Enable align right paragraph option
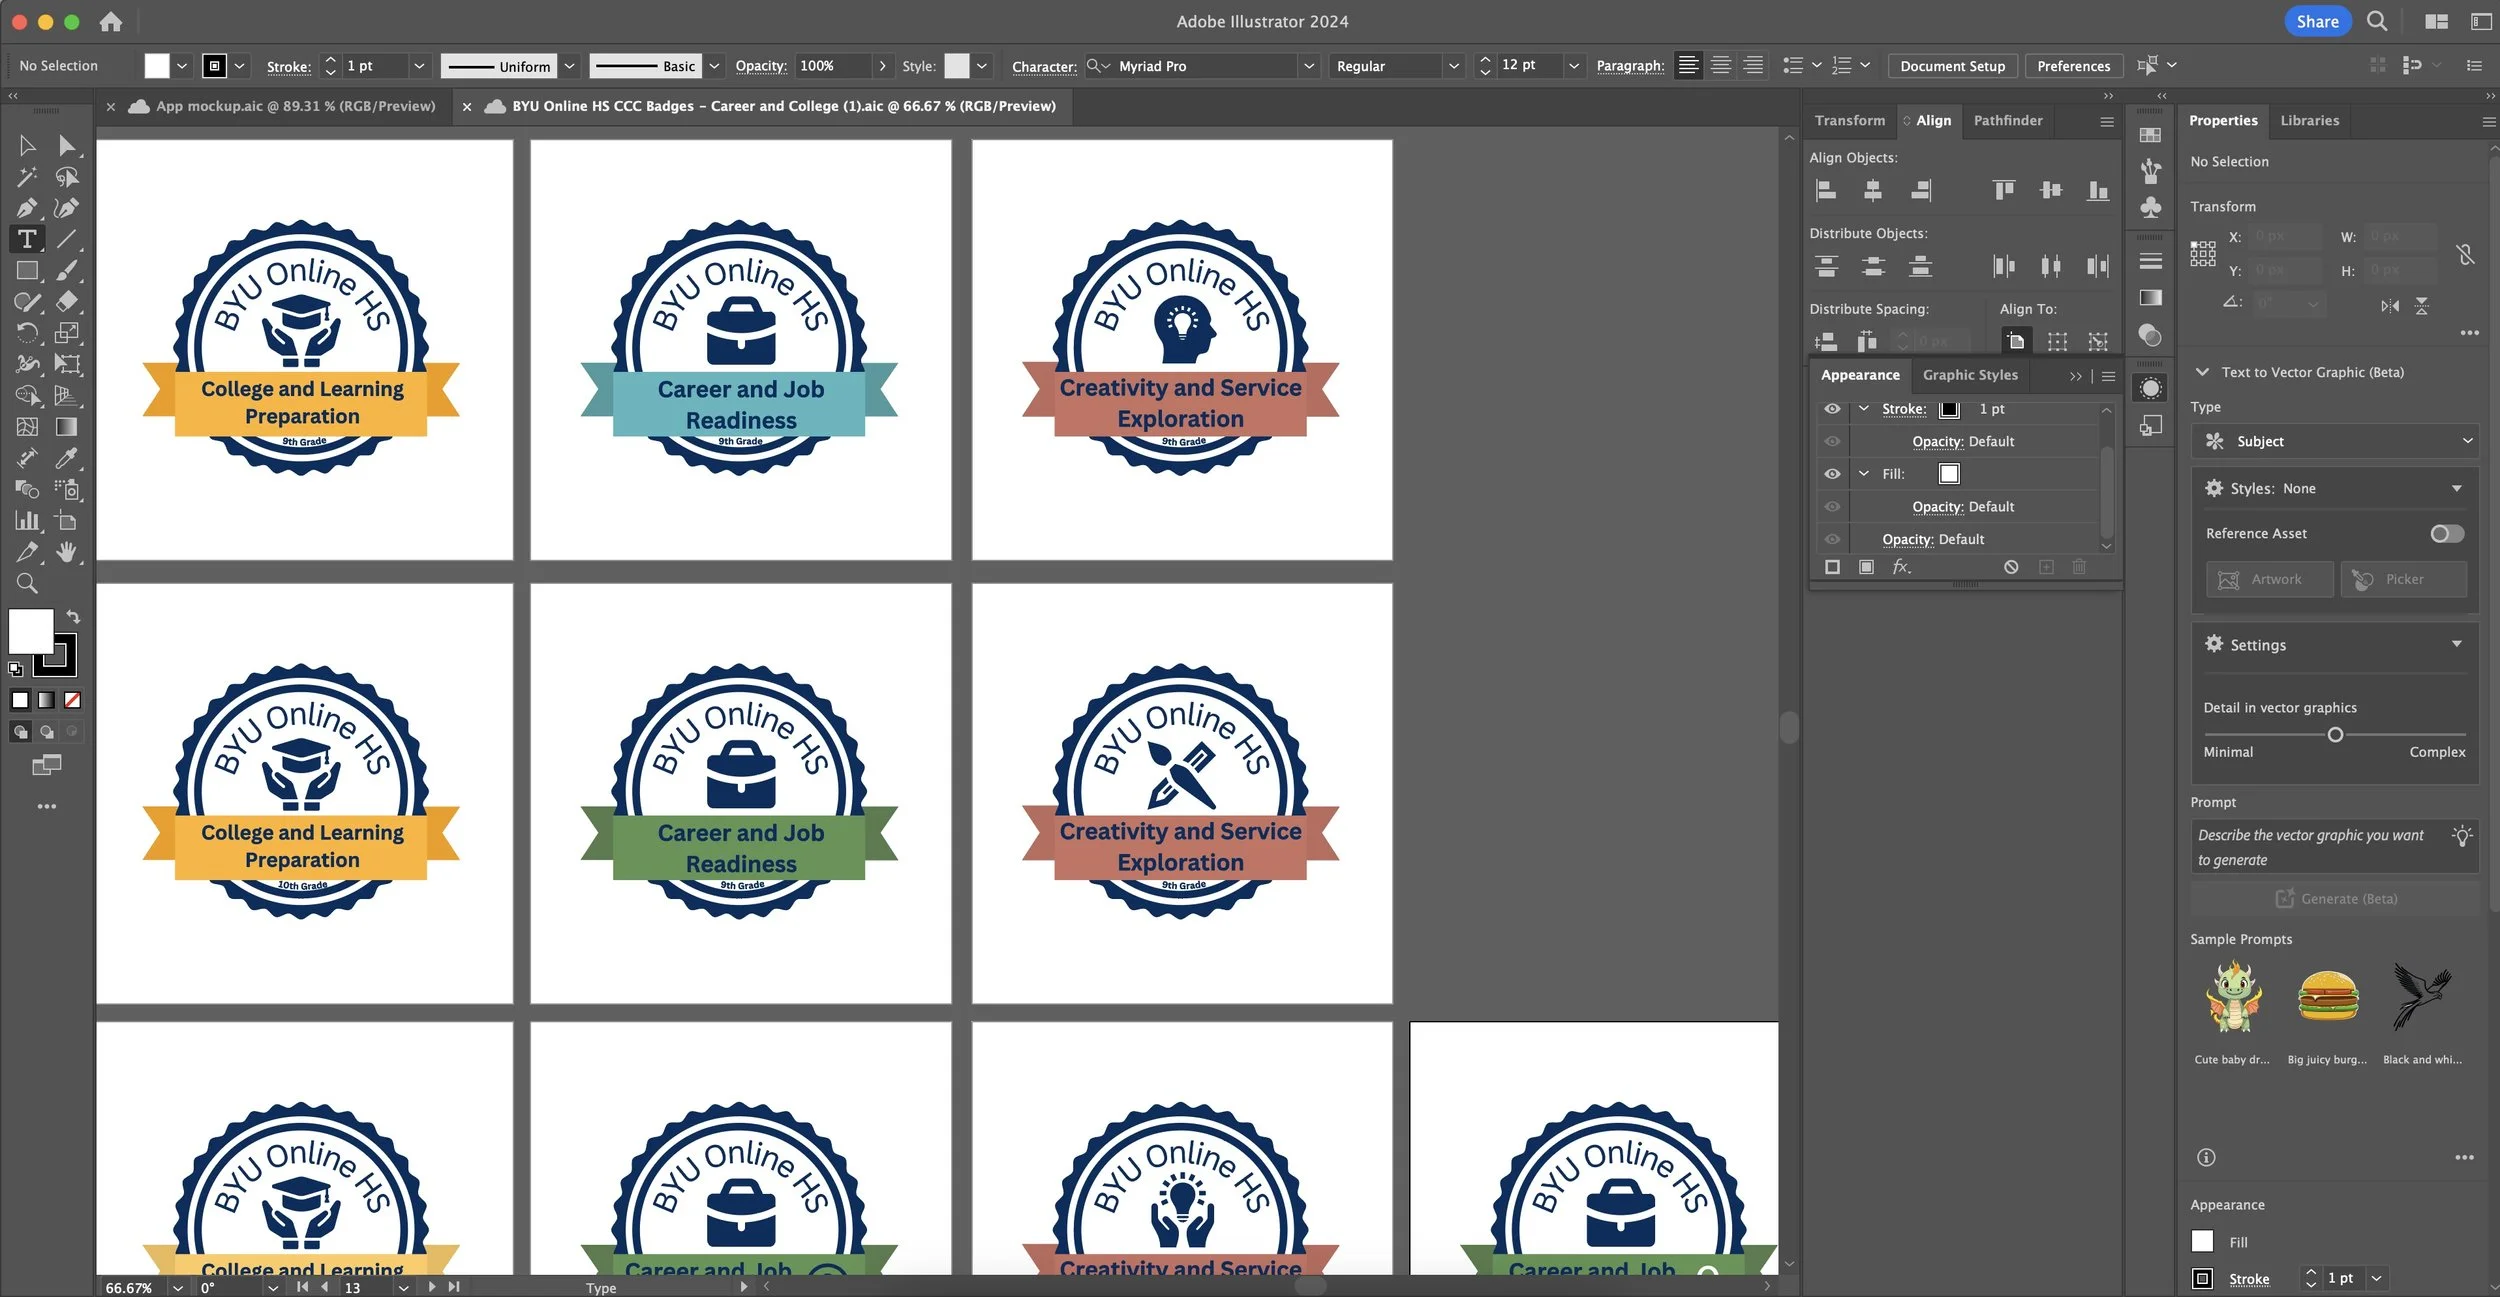This screenshot has width=2500, height=1297. pos(1753,66)
